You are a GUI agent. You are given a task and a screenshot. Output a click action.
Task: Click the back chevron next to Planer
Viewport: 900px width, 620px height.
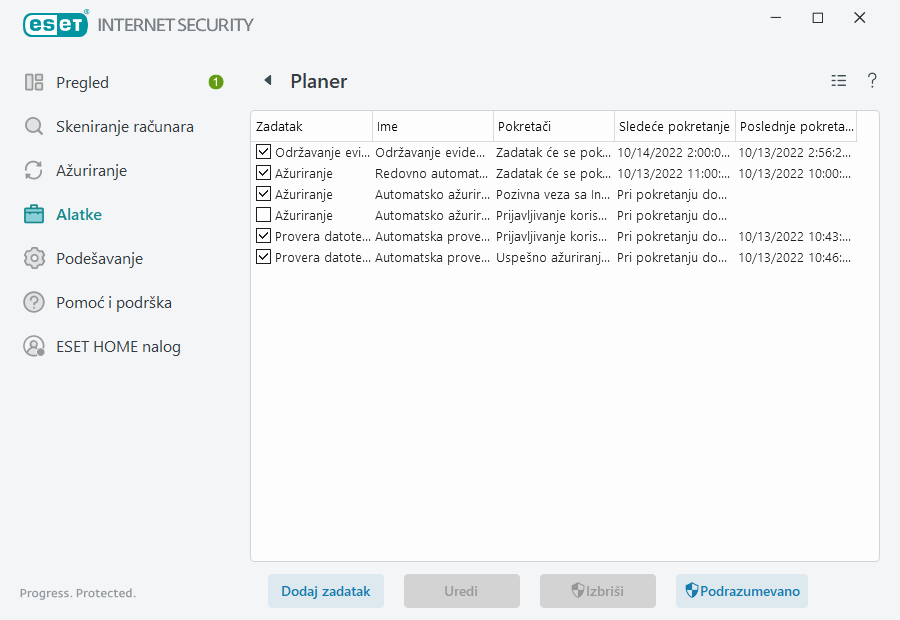pos(267,81)
